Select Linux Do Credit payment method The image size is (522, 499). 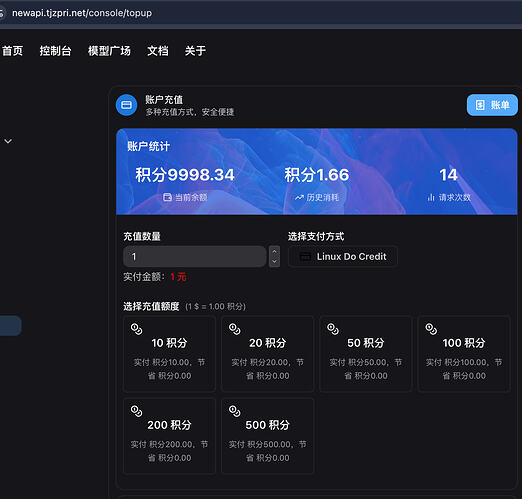coord(343,256)
